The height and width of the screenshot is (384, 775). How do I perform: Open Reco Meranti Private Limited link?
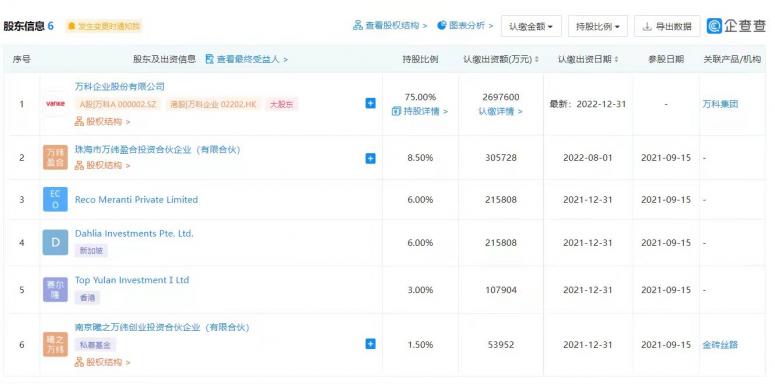tap(136, 200)
